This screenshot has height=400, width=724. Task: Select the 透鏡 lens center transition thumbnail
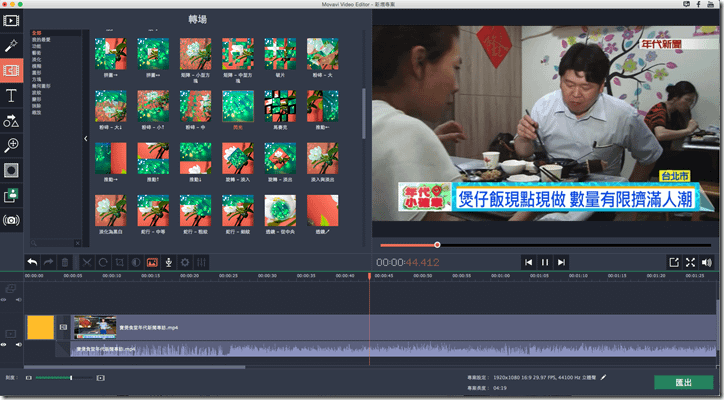click(x=280, y=211)
